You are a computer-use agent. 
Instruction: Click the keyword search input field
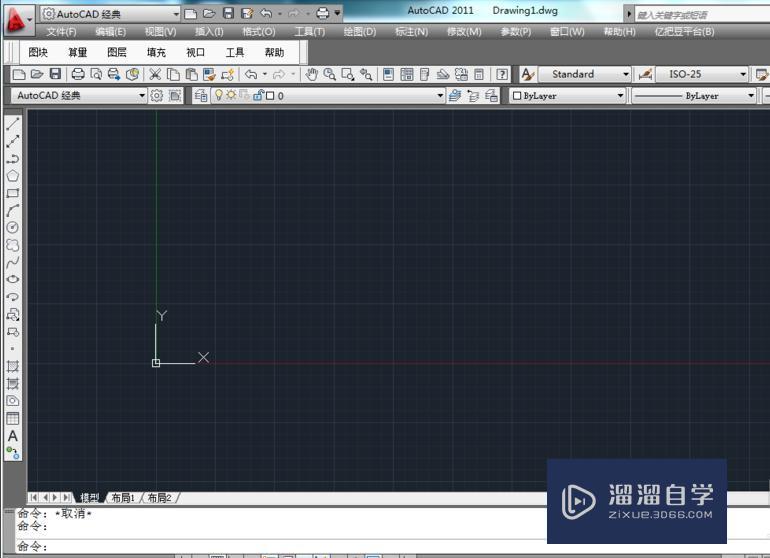(702, 15)
